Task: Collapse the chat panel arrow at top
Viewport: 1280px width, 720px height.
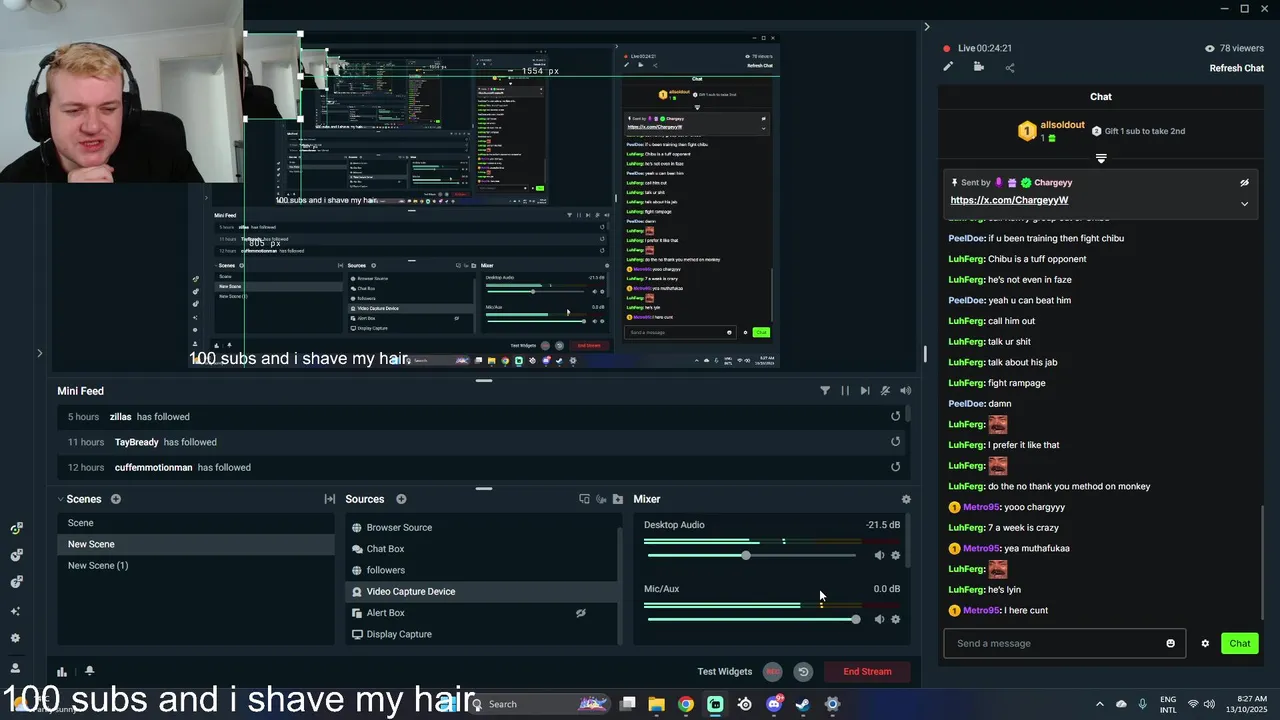Action: pyautogui.click(x=926, y=27)
